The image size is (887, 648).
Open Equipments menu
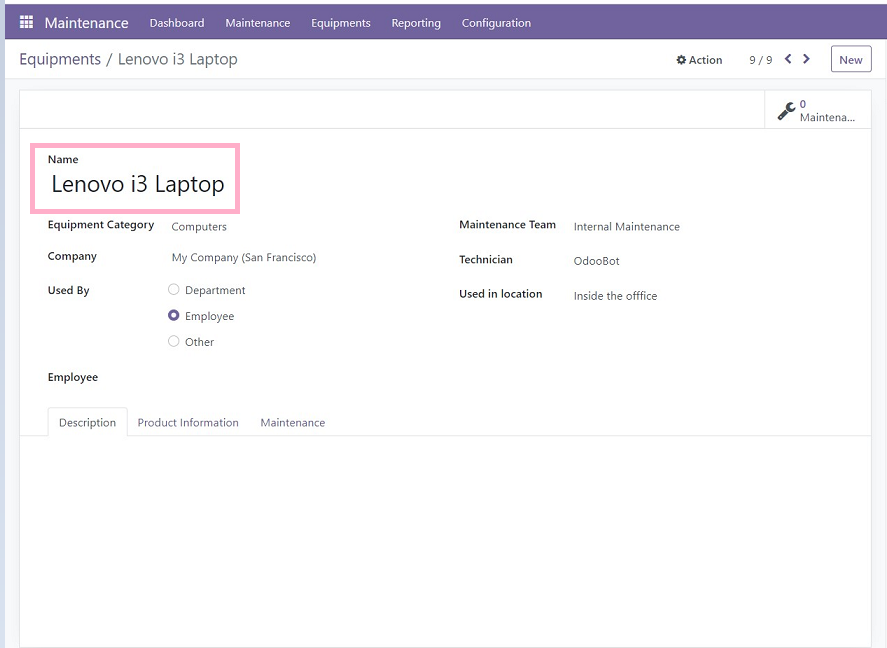coord(341,23)
